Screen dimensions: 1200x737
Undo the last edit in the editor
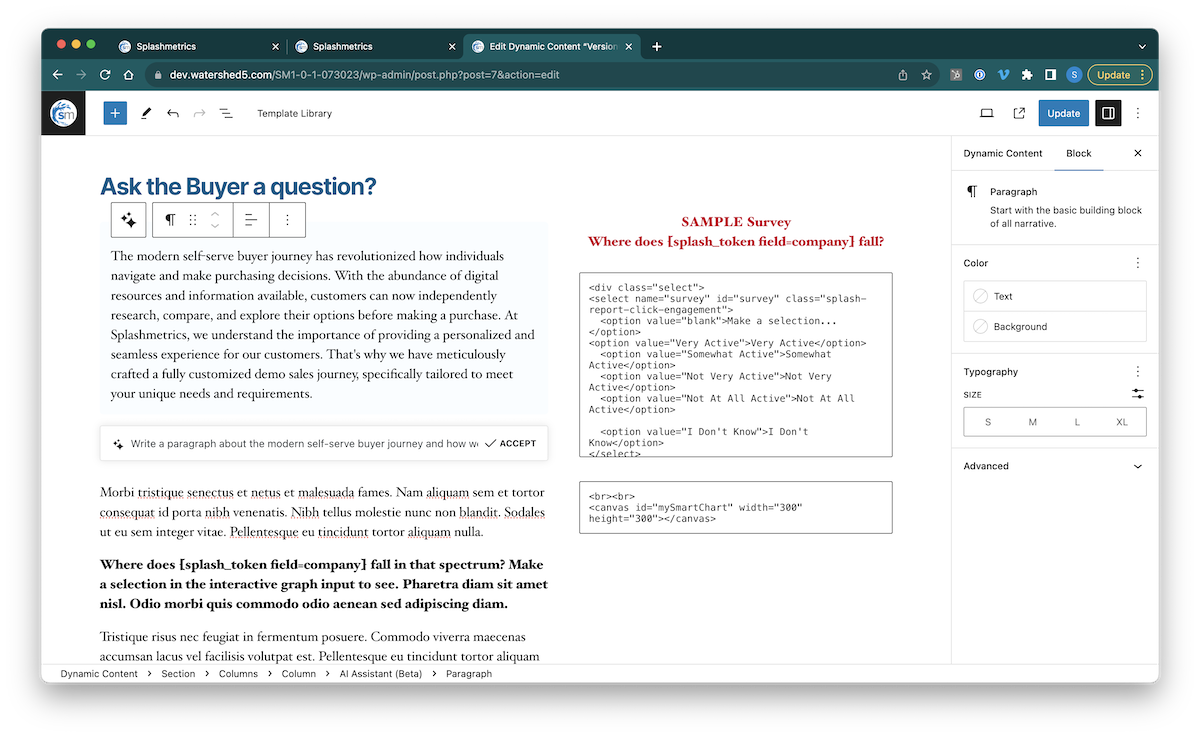click(173, 113)
